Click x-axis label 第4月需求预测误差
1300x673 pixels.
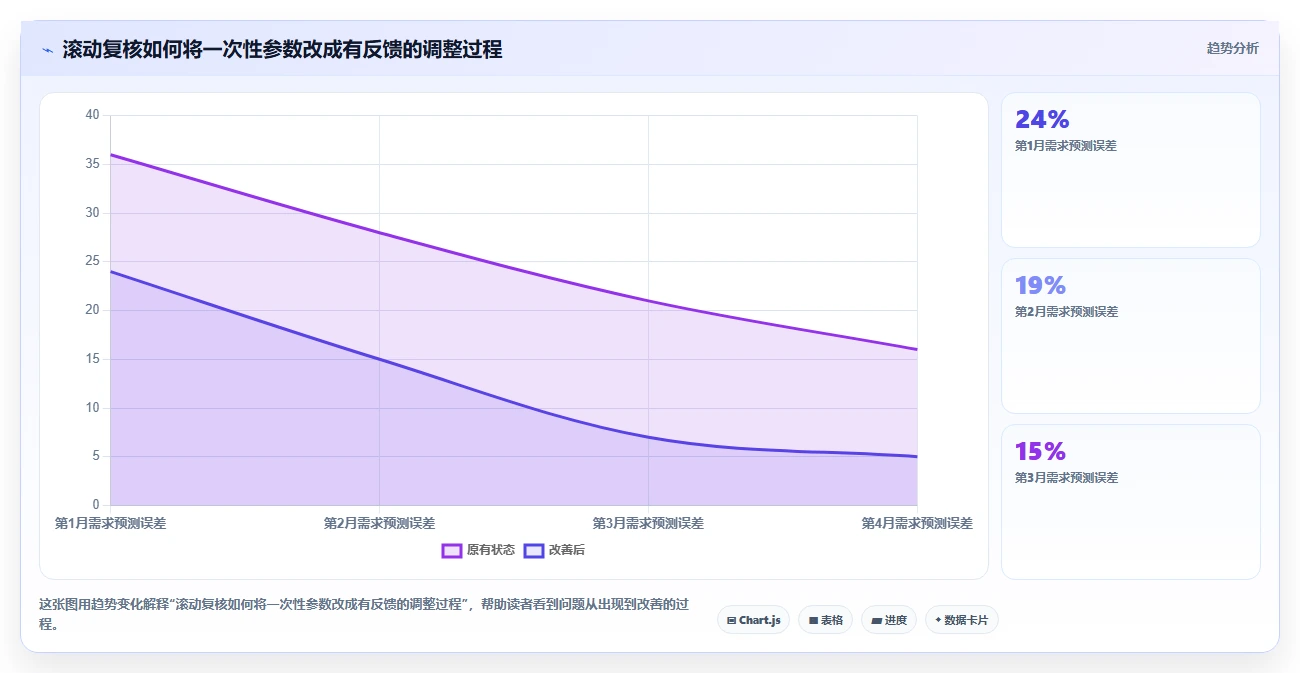[x=917, y=523]
